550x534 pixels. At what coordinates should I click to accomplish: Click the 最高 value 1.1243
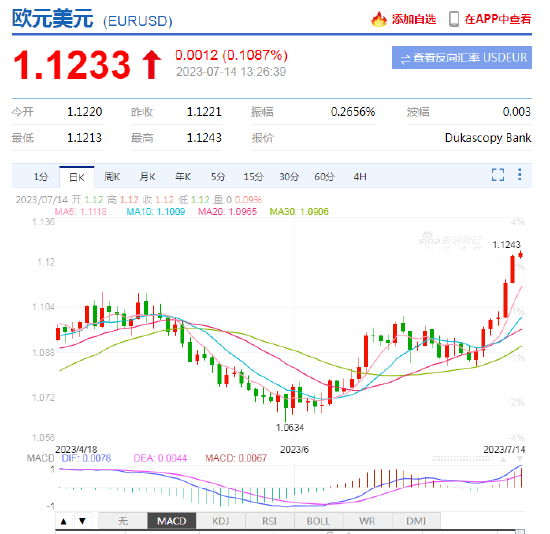(x=204, y=138)
